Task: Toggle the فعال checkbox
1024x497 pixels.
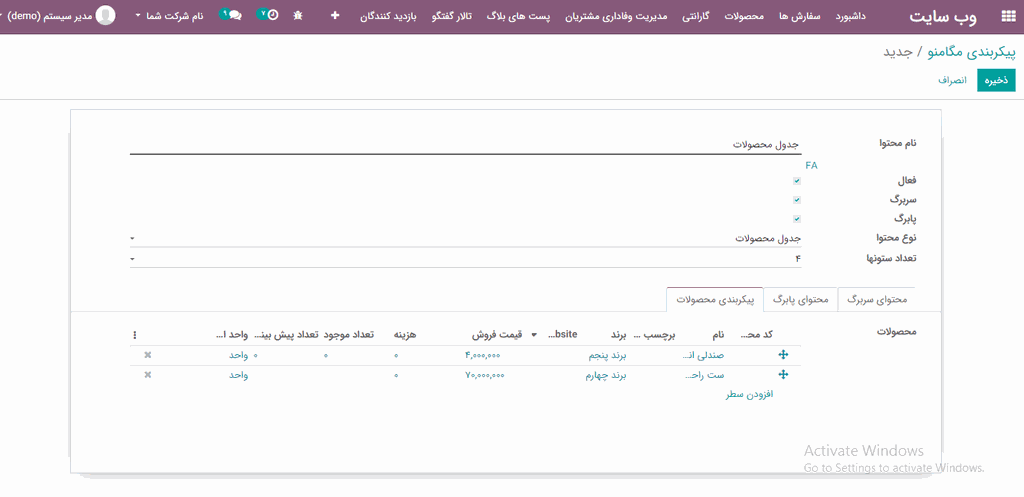Action: click(797, 180)
